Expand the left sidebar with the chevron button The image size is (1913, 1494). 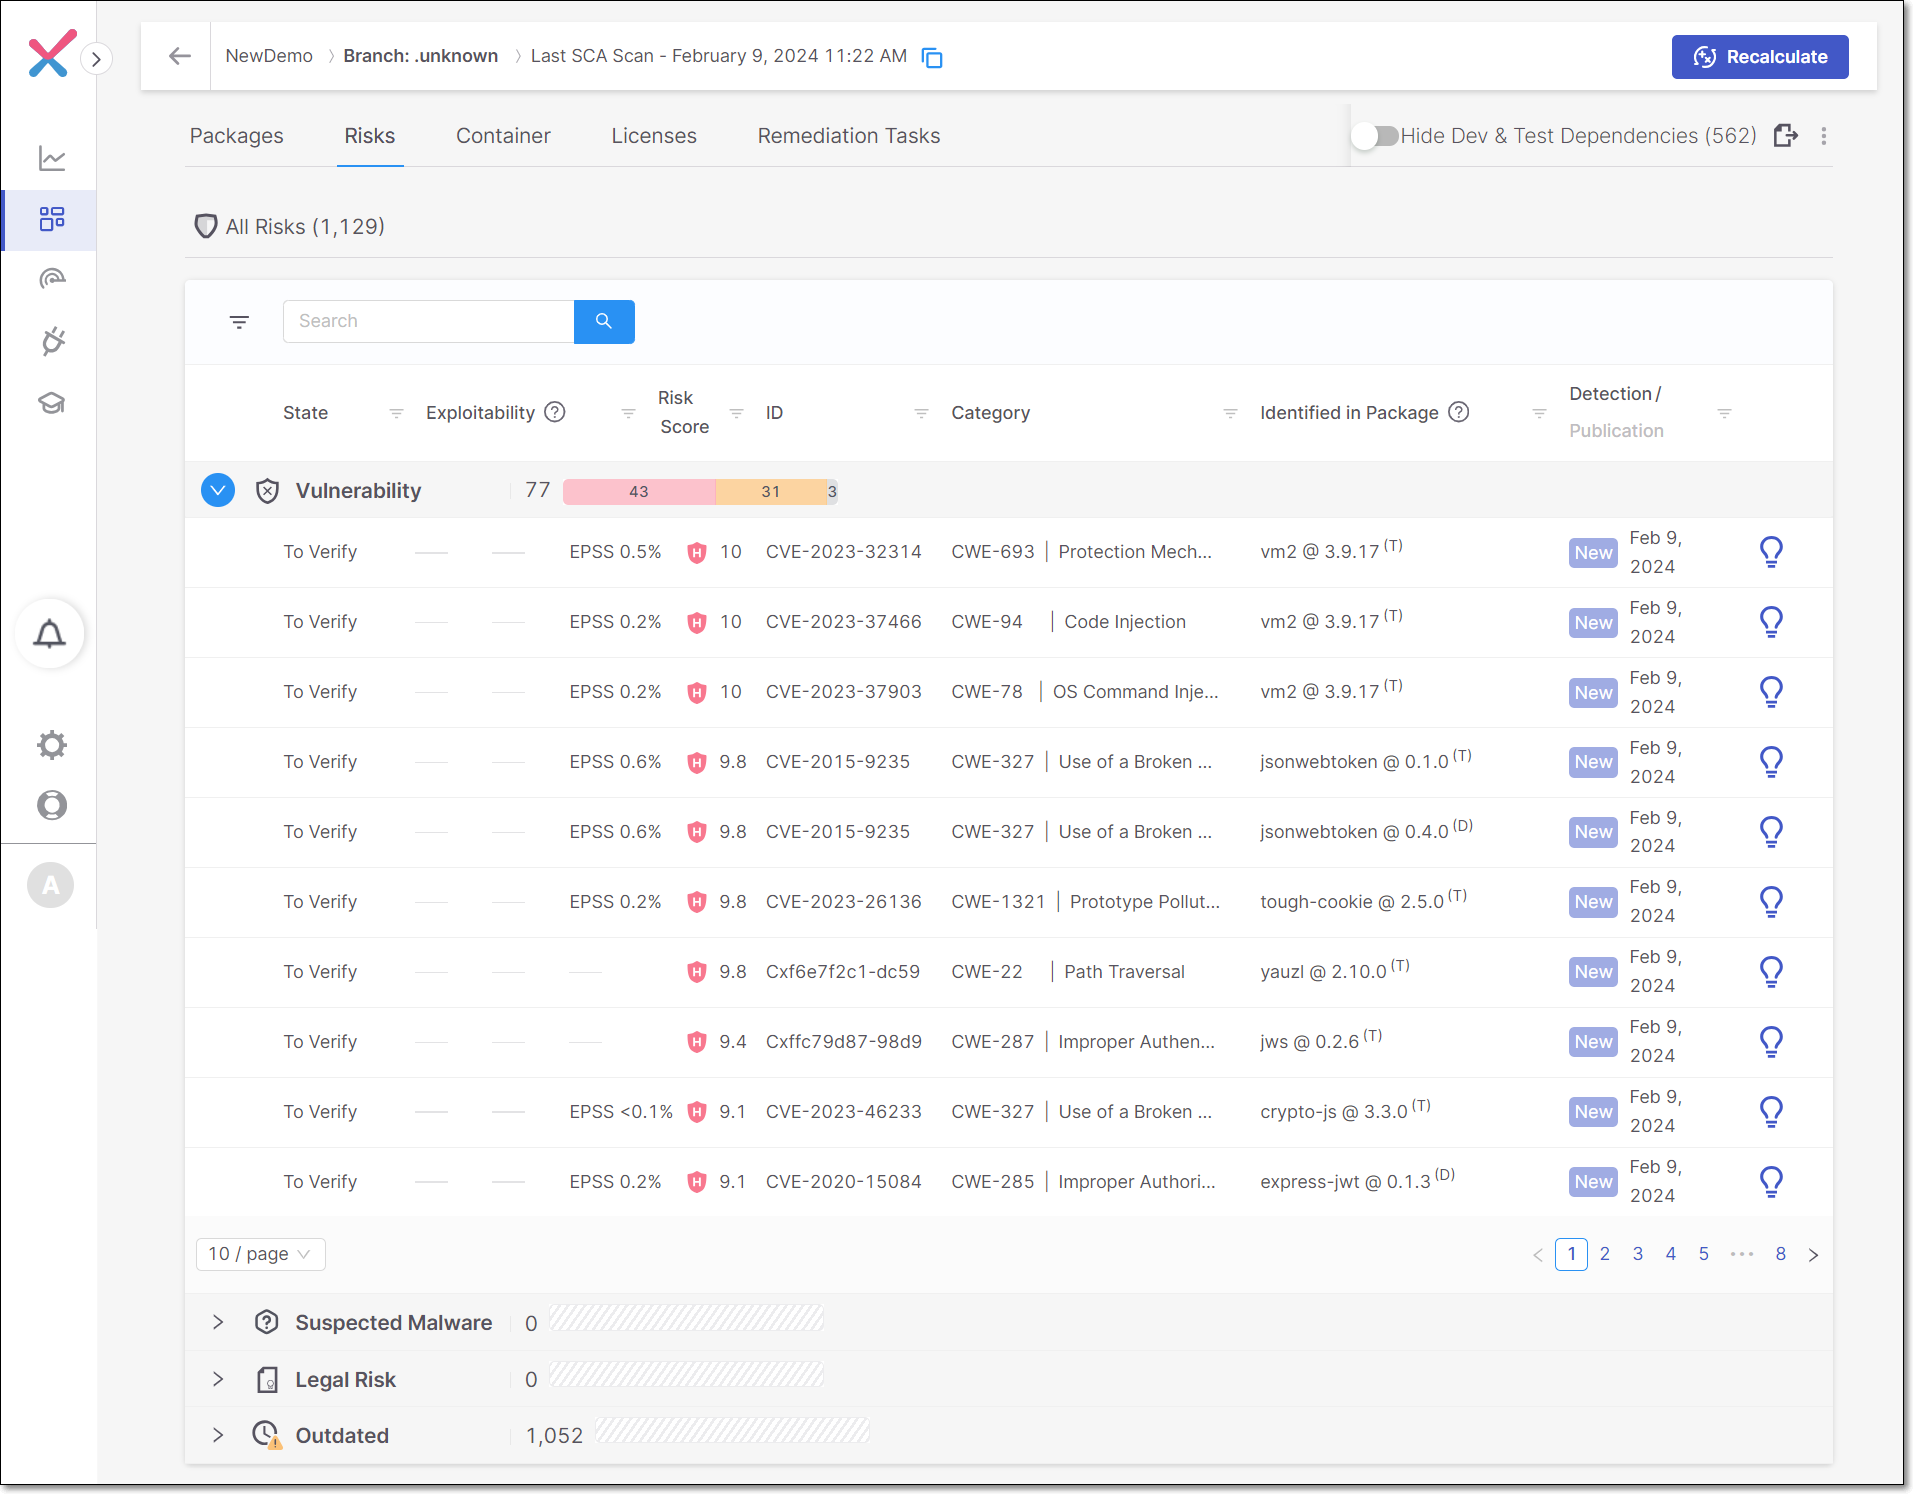pyautogui.click(x=96, y=59)
